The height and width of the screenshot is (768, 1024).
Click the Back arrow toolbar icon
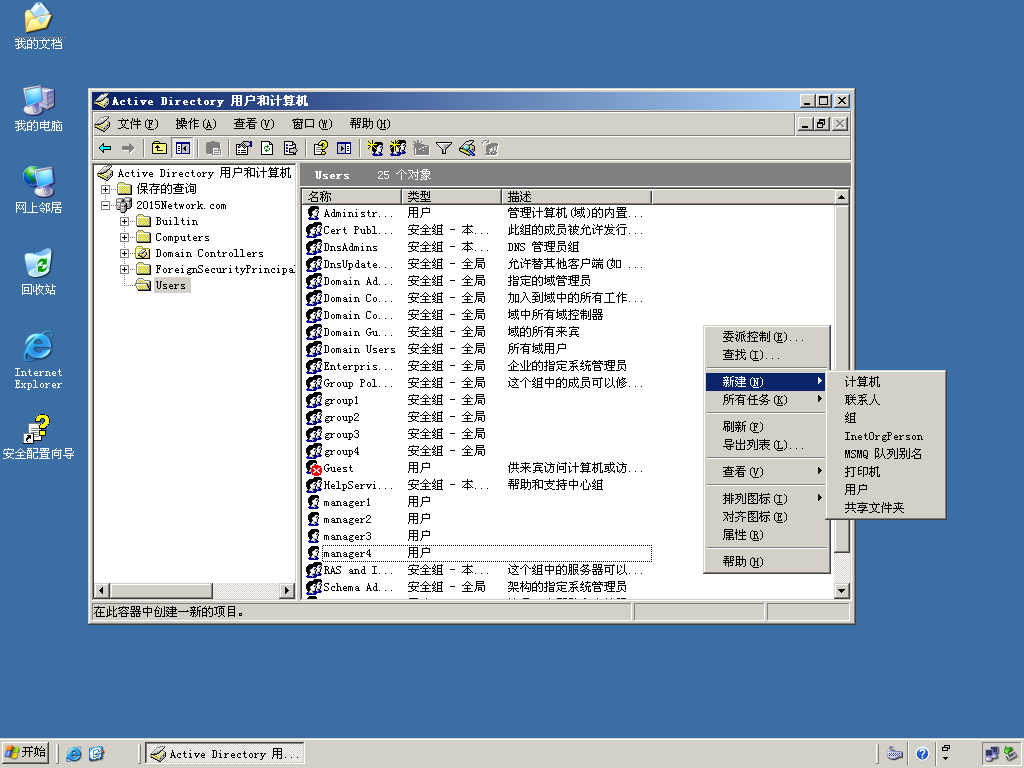pos(105,148)
